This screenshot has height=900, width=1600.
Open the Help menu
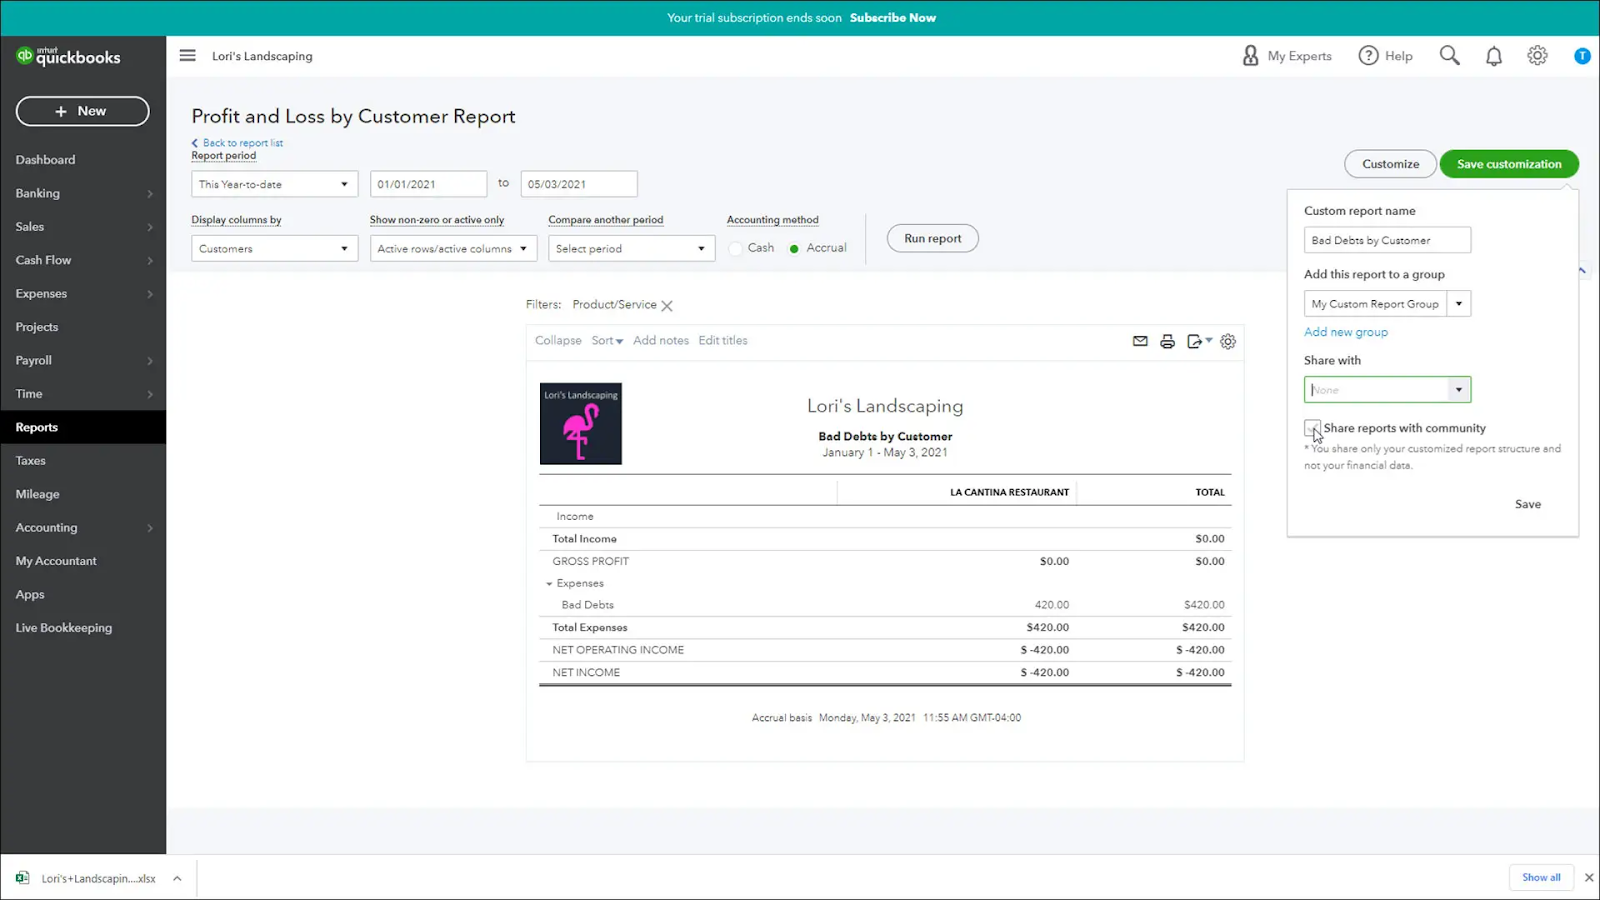[1385, 56]
